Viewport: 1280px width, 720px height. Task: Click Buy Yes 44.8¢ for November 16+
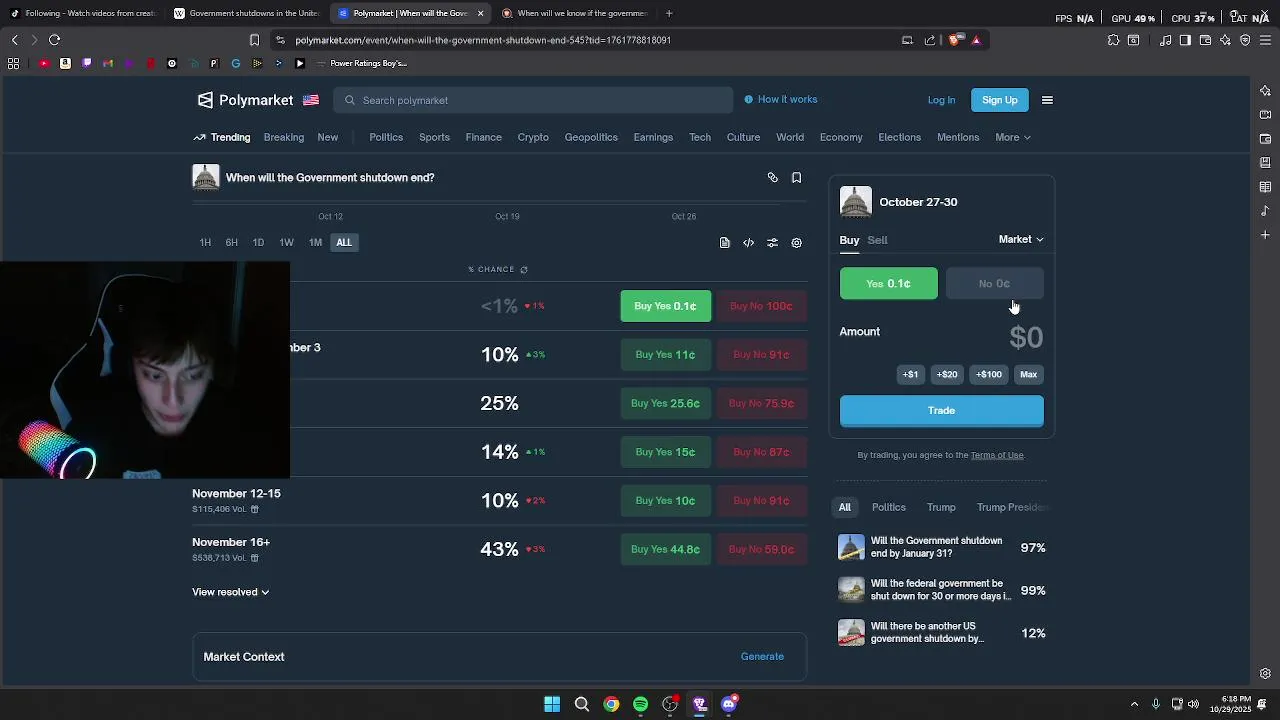(665, 550)
